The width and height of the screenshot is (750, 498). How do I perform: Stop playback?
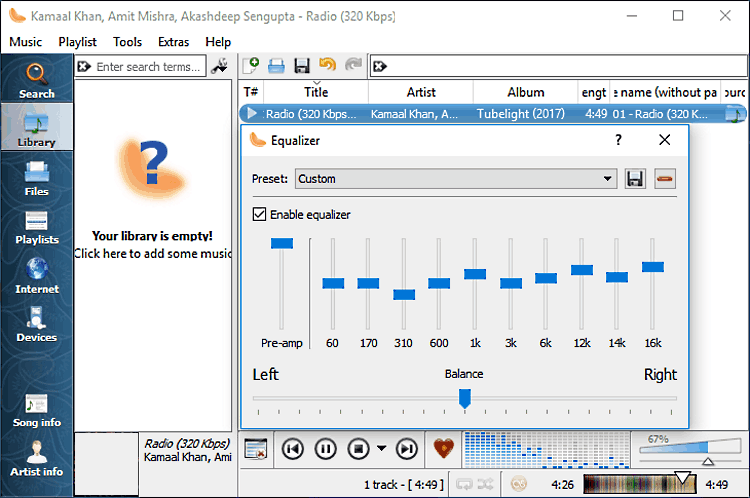tap(358, 449)
